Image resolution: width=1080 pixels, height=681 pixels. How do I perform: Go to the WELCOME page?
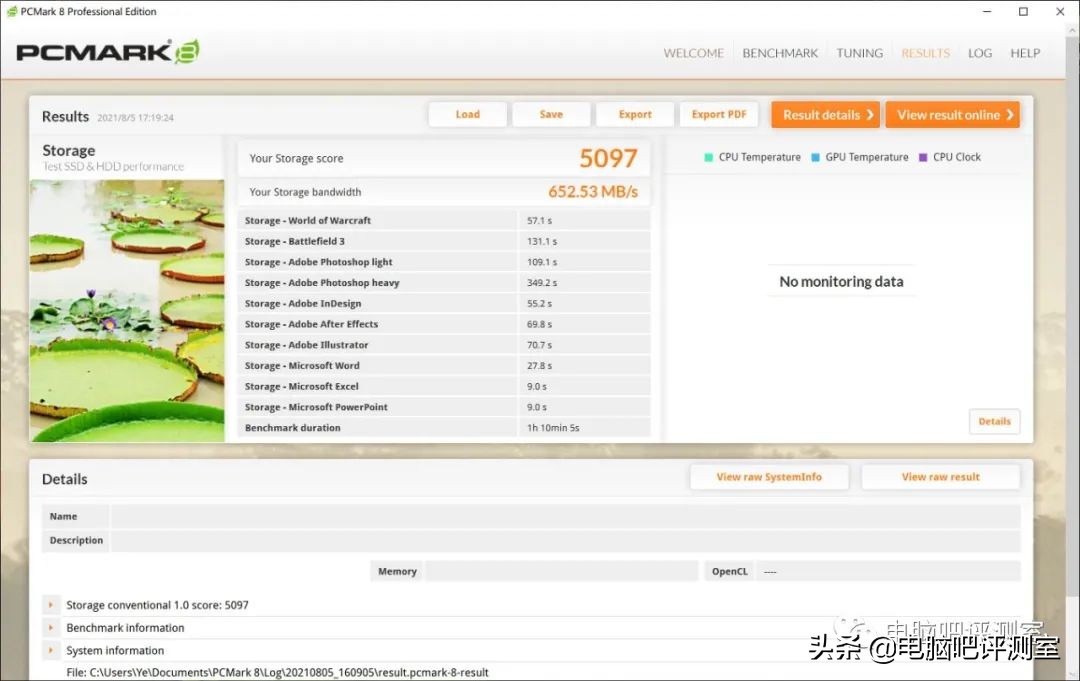(x=693, y=53)
